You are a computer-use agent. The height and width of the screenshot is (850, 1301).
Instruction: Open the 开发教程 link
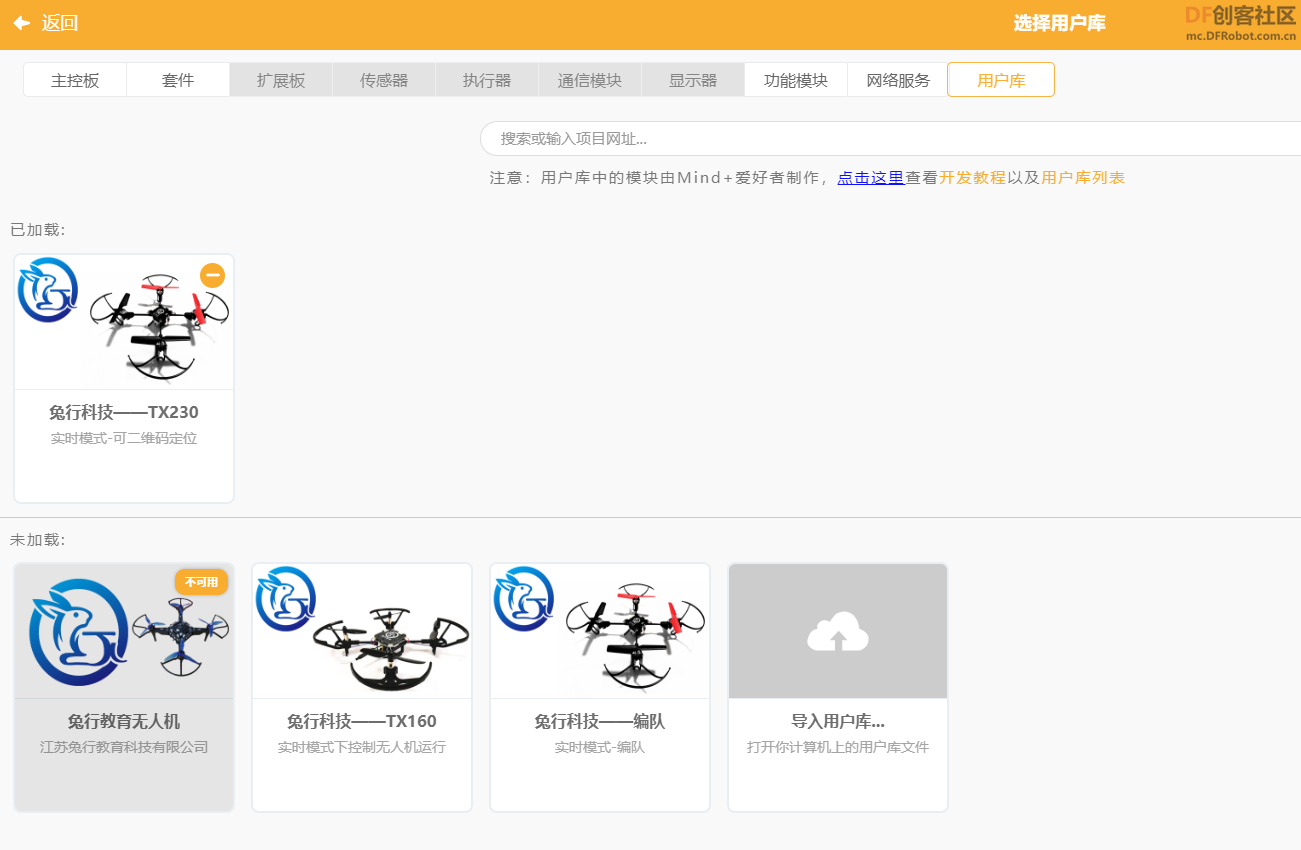click(973, 178)
